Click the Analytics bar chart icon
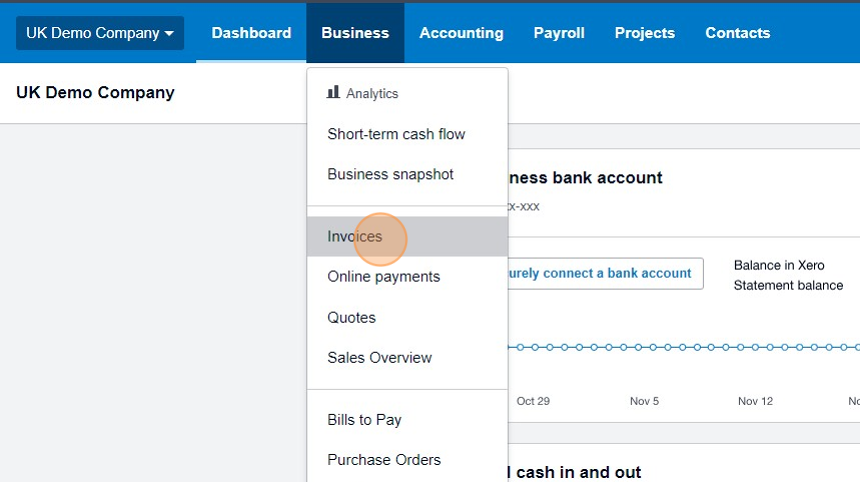 [333, 92]
